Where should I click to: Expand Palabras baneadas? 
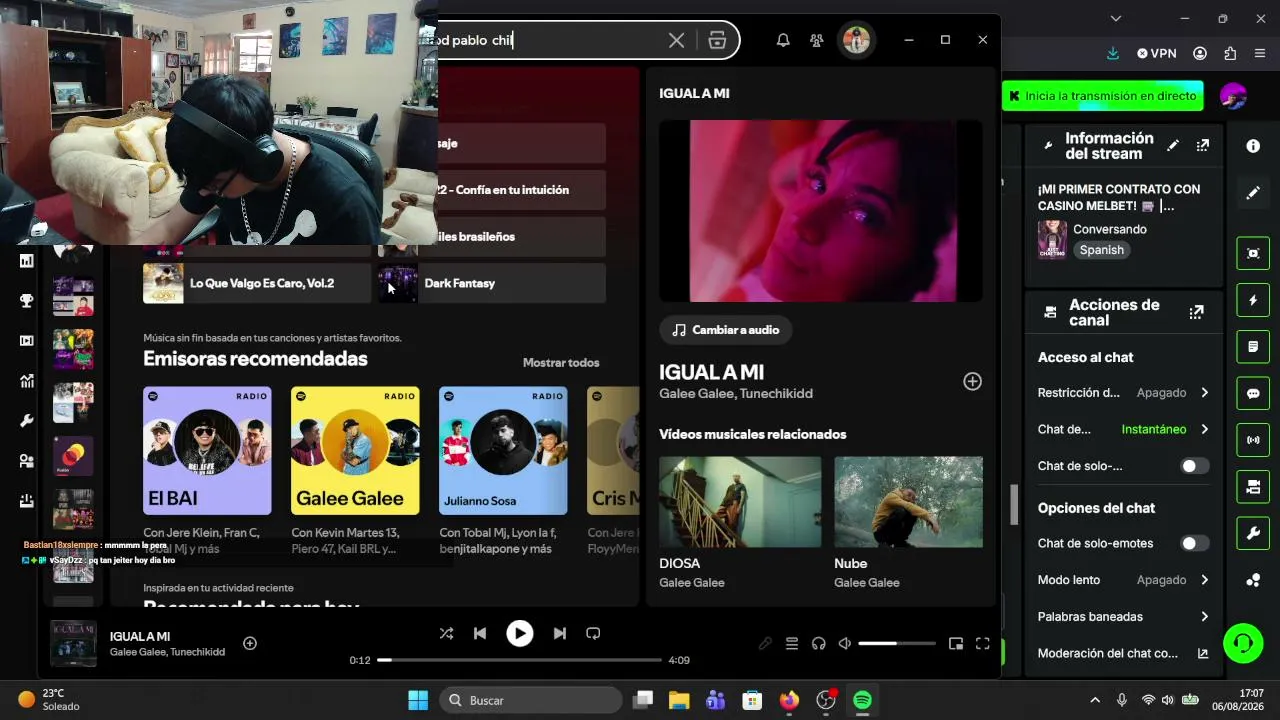click(x=1124, y=617)
